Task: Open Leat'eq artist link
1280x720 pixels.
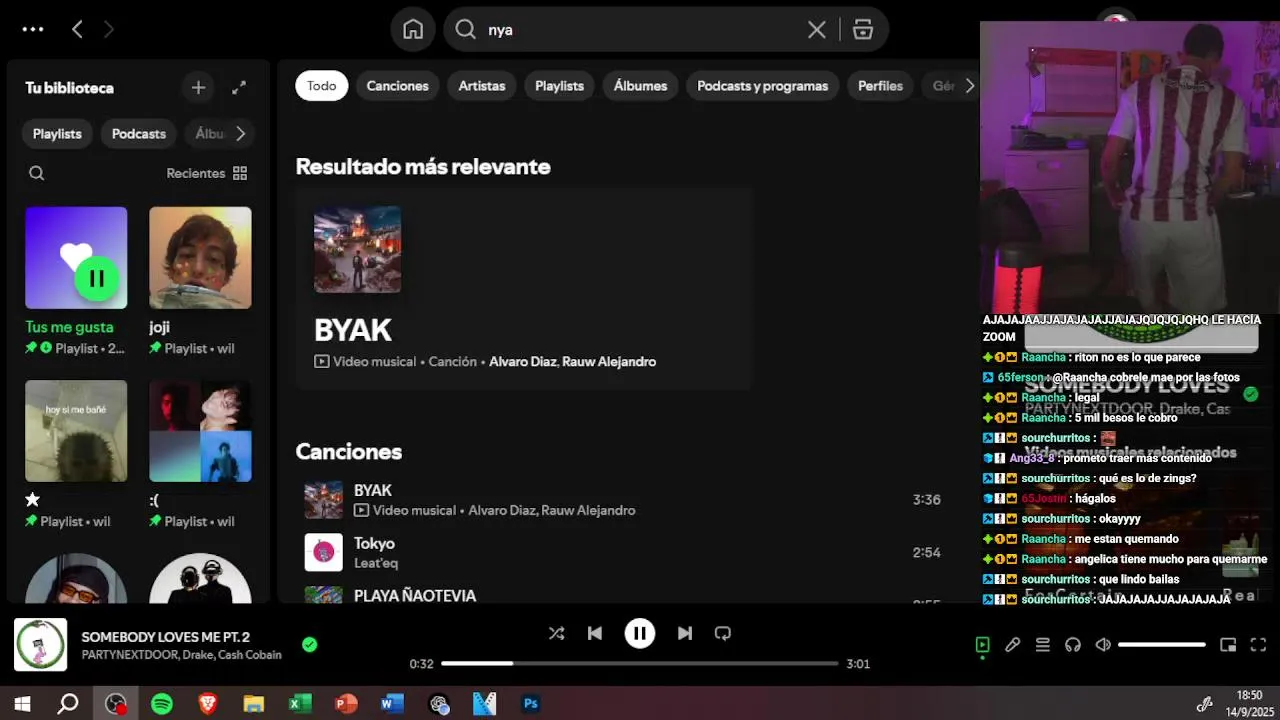Action: 376,563
